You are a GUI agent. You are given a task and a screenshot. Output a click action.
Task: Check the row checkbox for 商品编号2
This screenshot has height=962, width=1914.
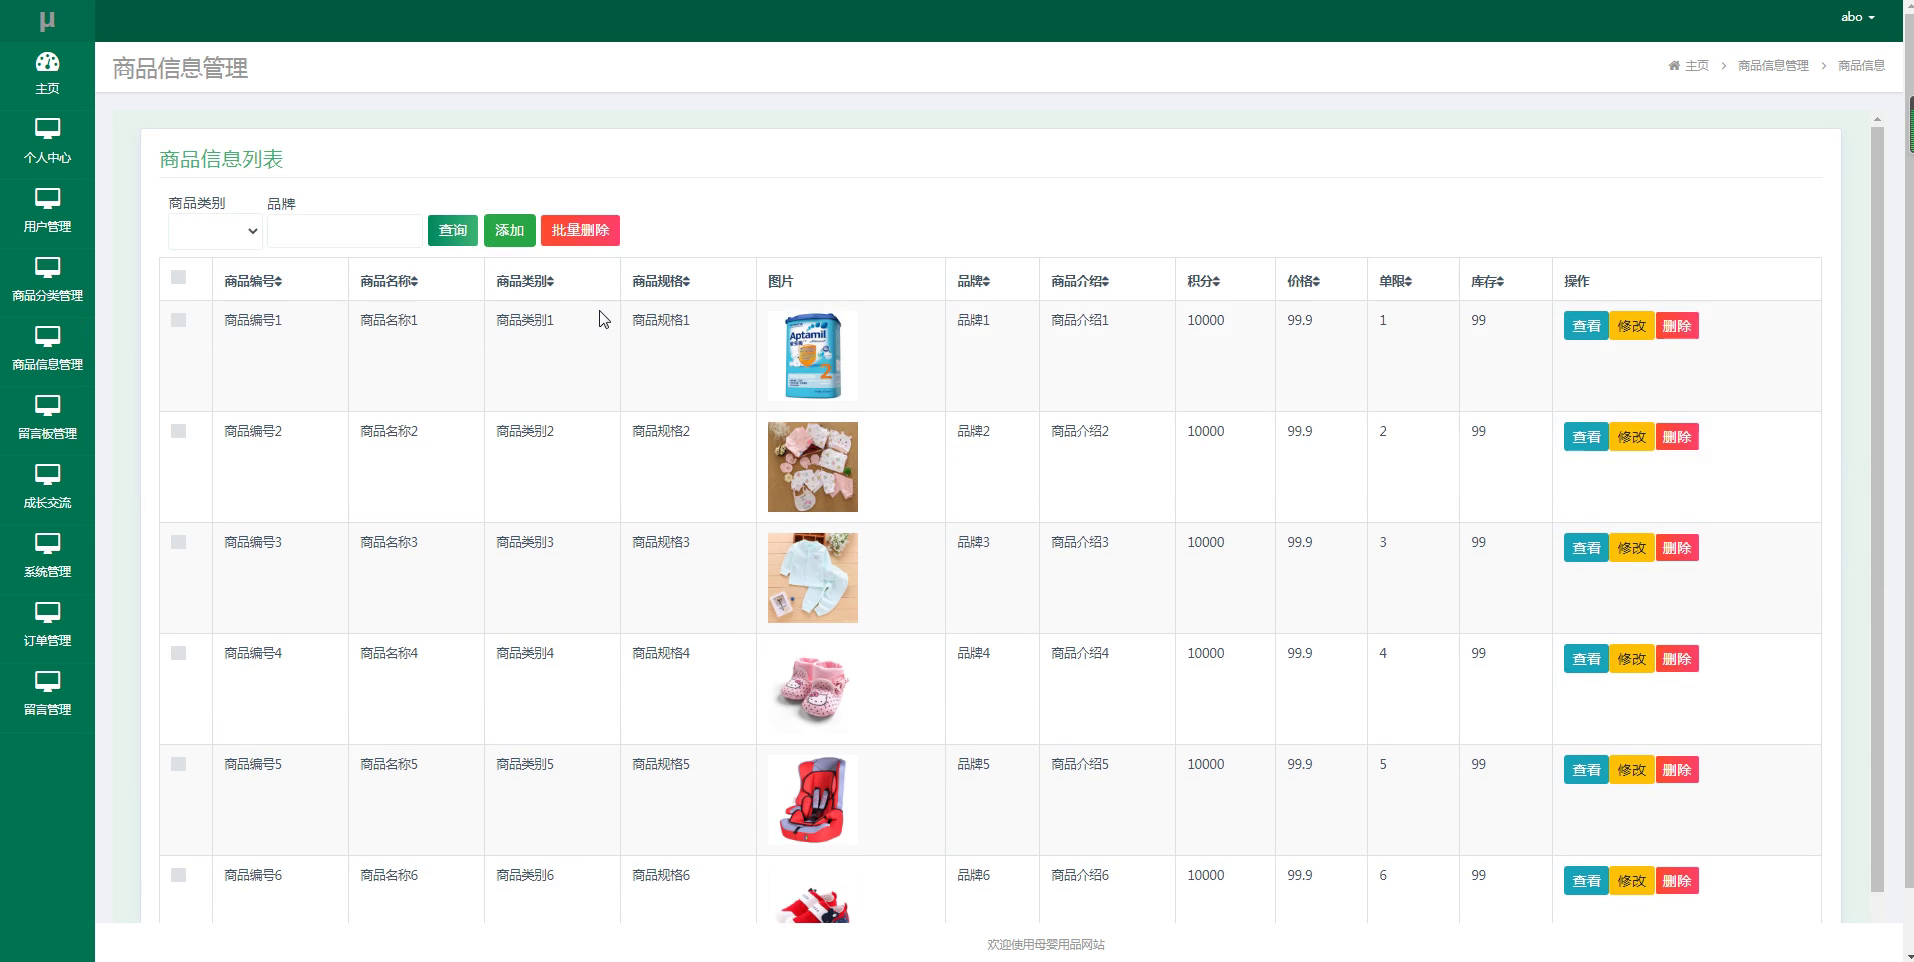(178, 431)
